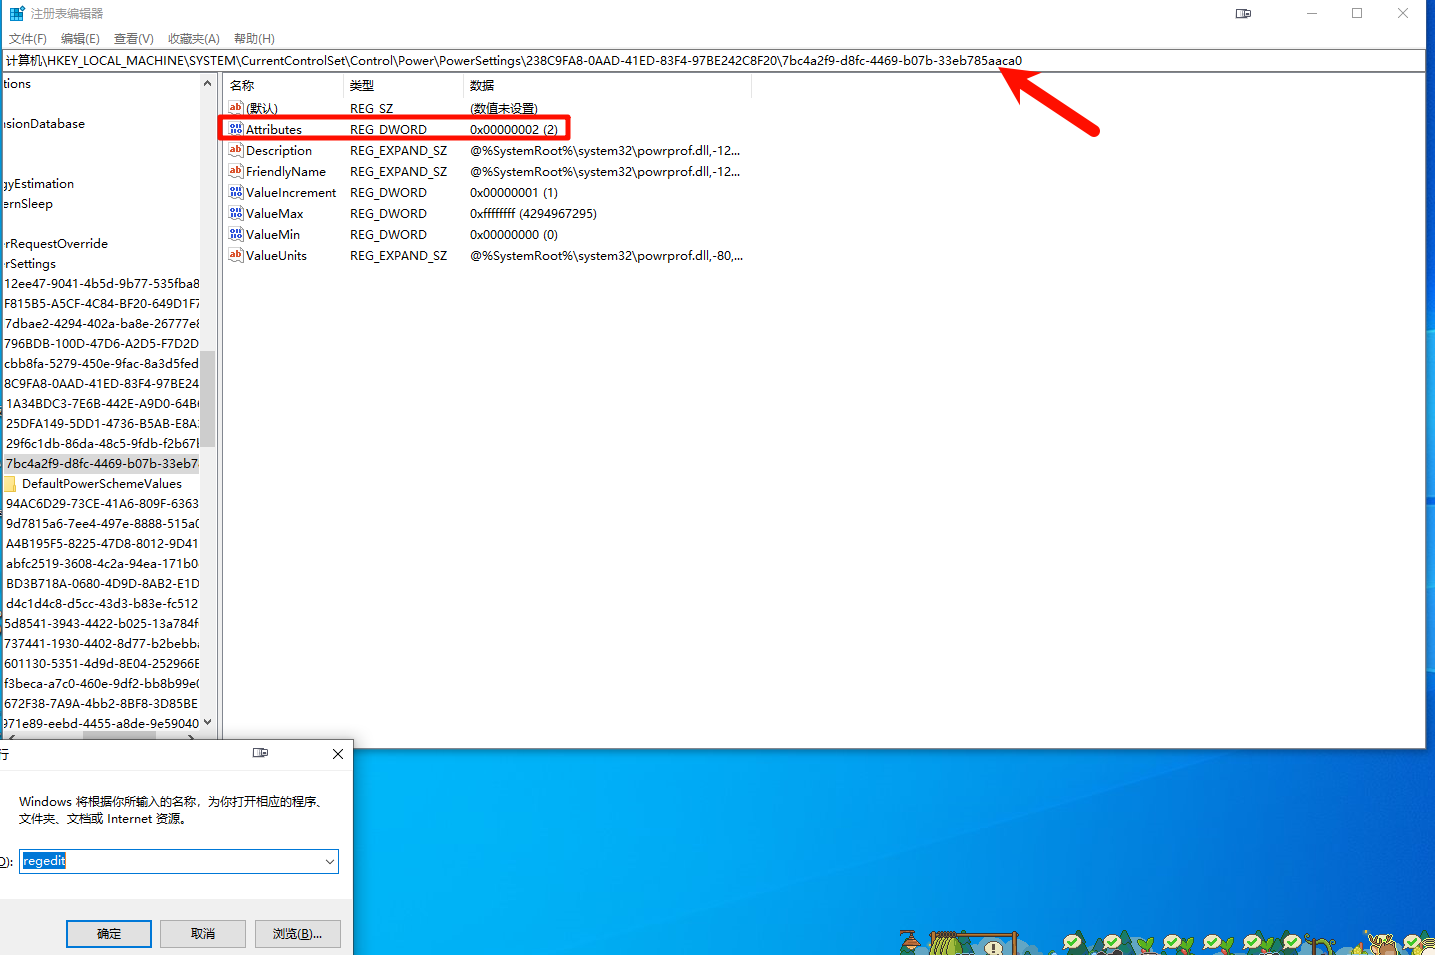1435x955 pixels.
Task: Select the (默认) value name
Action: point(262,108)
